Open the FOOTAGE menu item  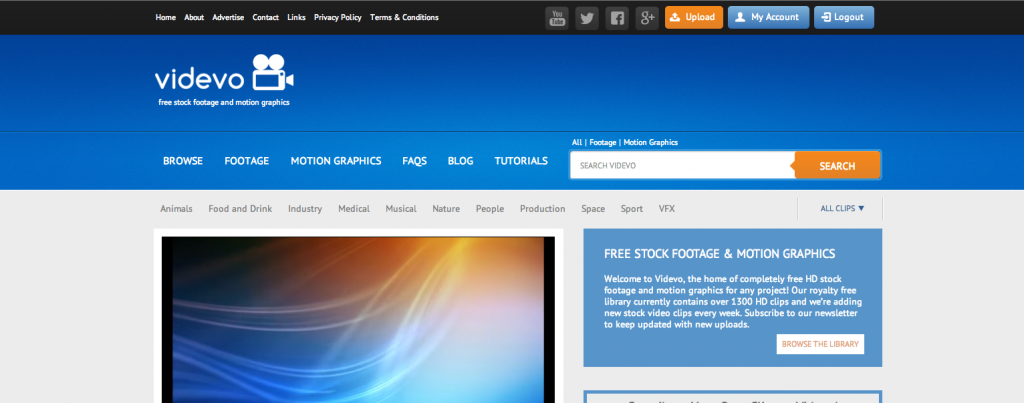(247, 161)
